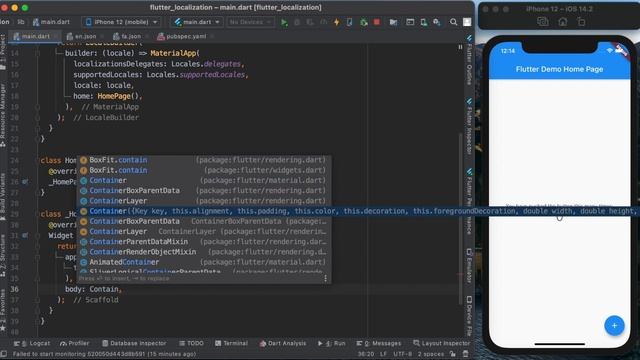Choose the highlighted Container({Key key...}) constructor suggestion
This screenshot has height=360, width=640.
click(358, 211)
